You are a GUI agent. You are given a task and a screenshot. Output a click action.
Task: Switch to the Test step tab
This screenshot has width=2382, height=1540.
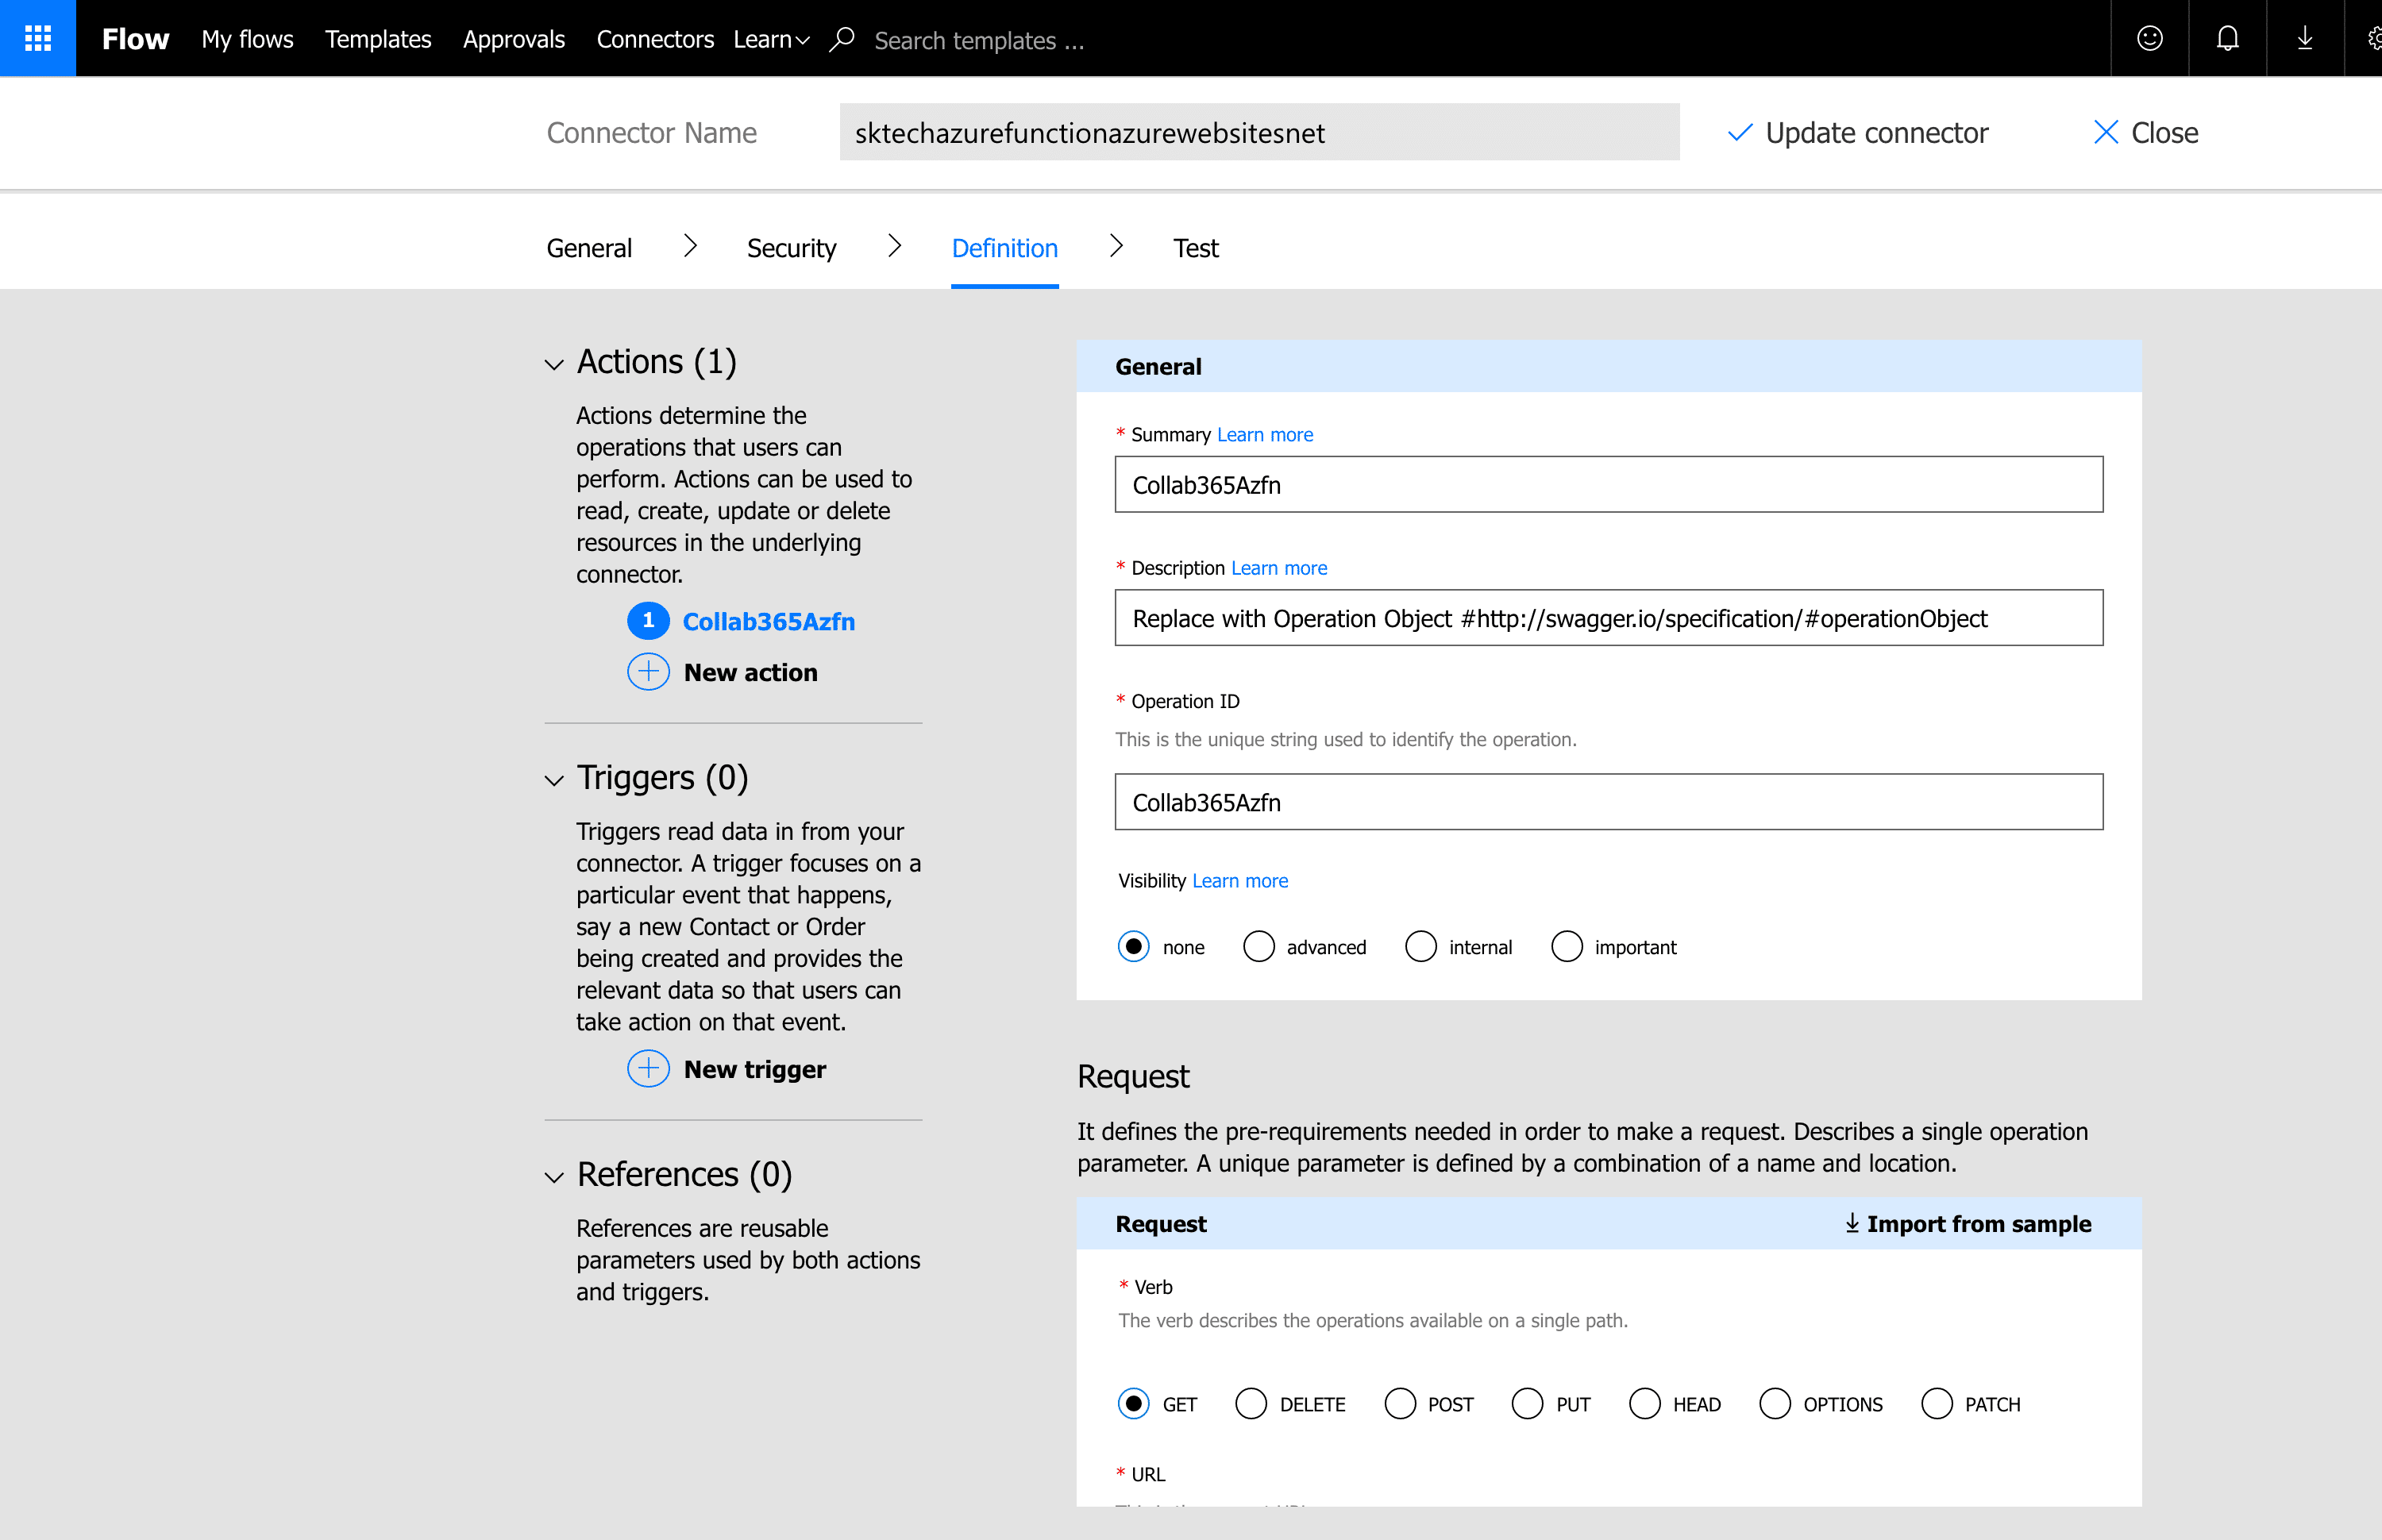pos(1196,248)
